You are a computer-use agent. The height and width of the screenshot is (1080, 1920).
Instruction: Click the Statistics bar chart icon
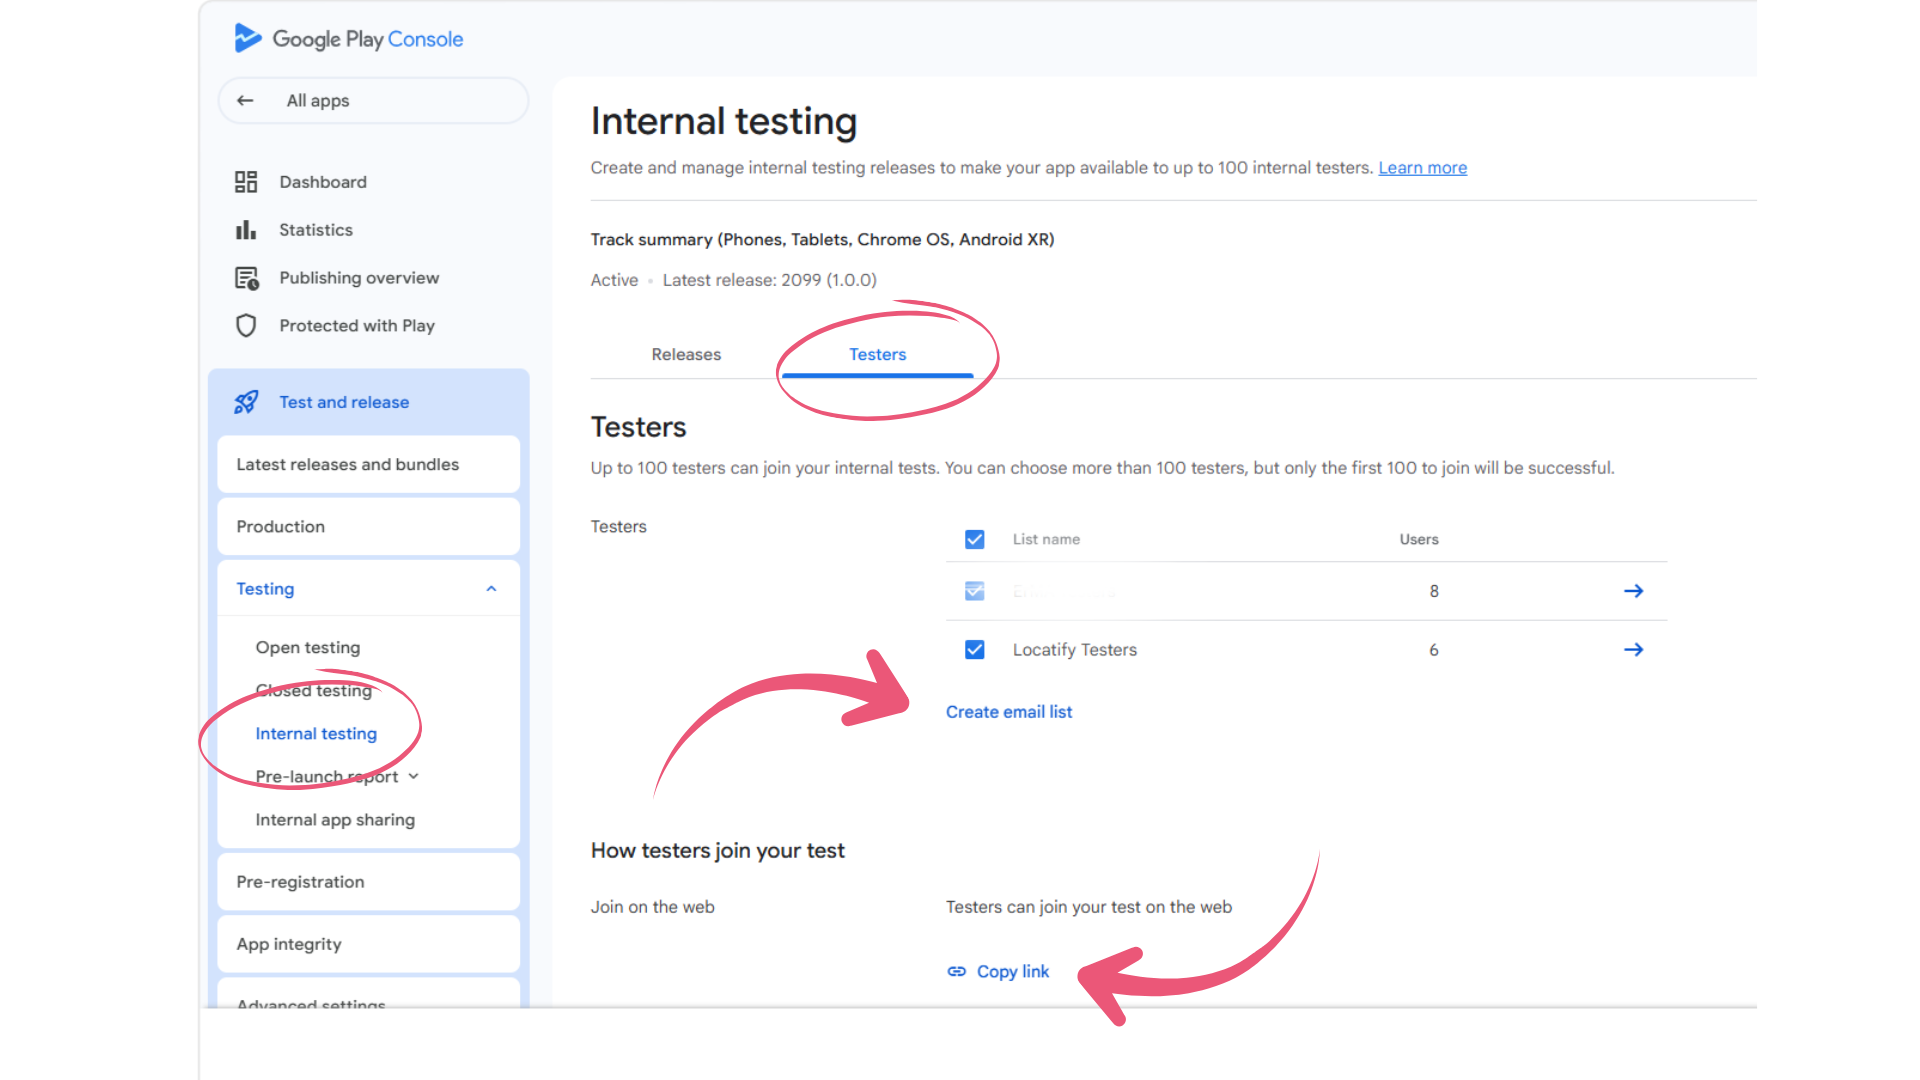pyautogui.click(x=246, y=230)
